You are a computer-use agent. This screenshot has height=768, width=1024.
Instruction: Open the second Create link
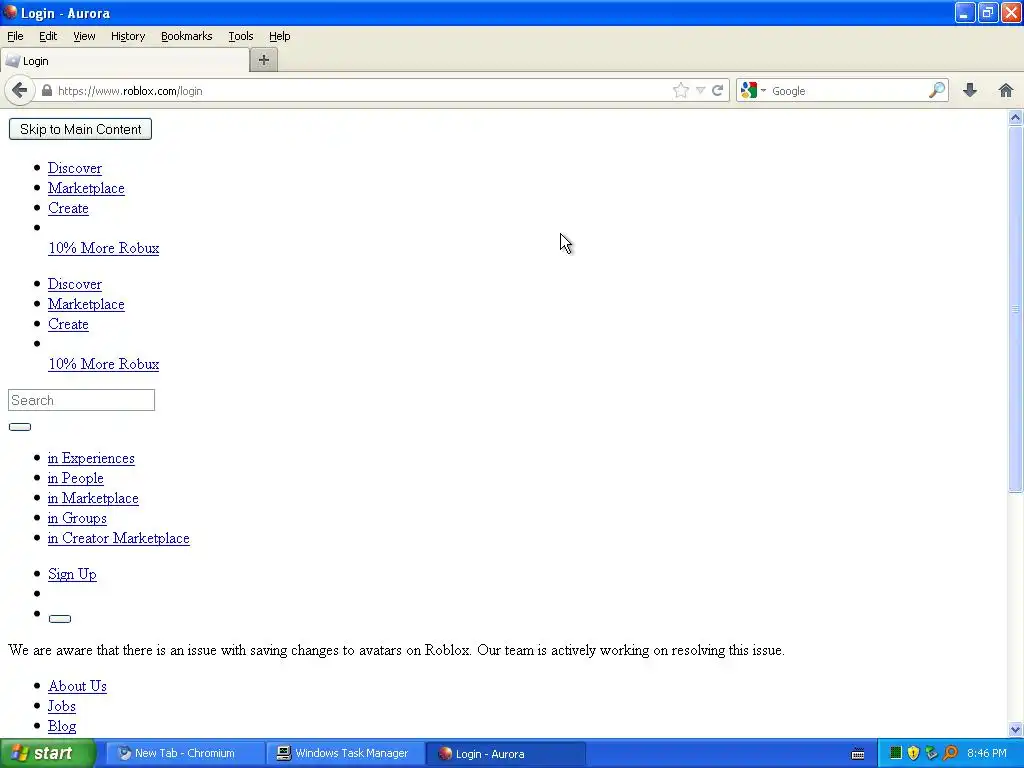click(x=68, y=325)
